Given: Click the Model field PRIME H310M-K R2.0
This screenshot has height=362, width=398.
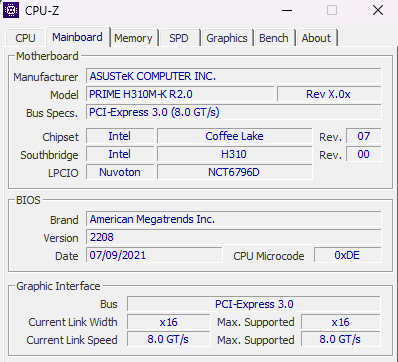Looking at the screenshot, I should (x=180, y=94).
